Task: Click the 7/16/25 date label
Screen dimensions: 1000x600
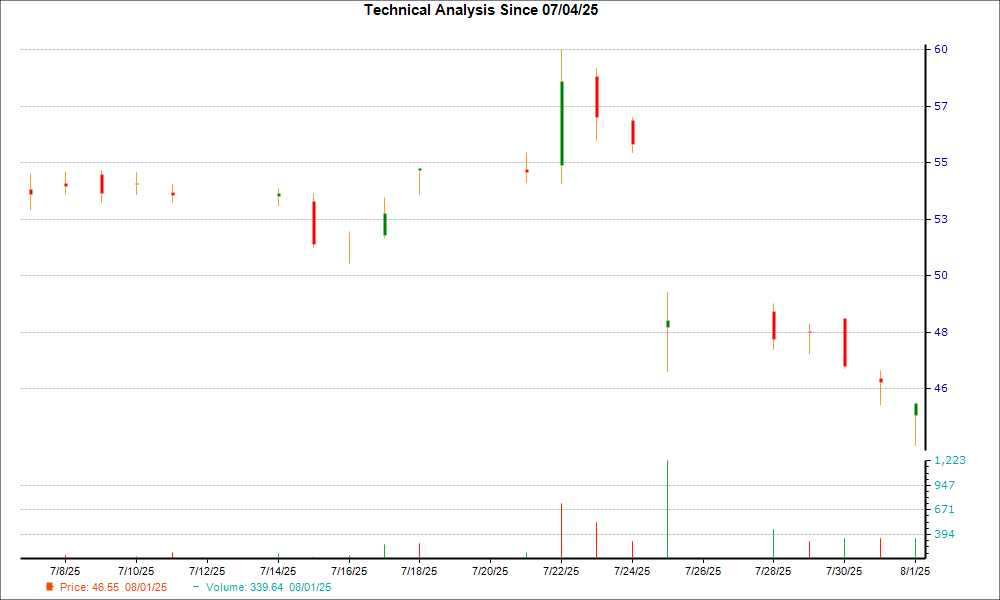Action: (x=349, y=571)
